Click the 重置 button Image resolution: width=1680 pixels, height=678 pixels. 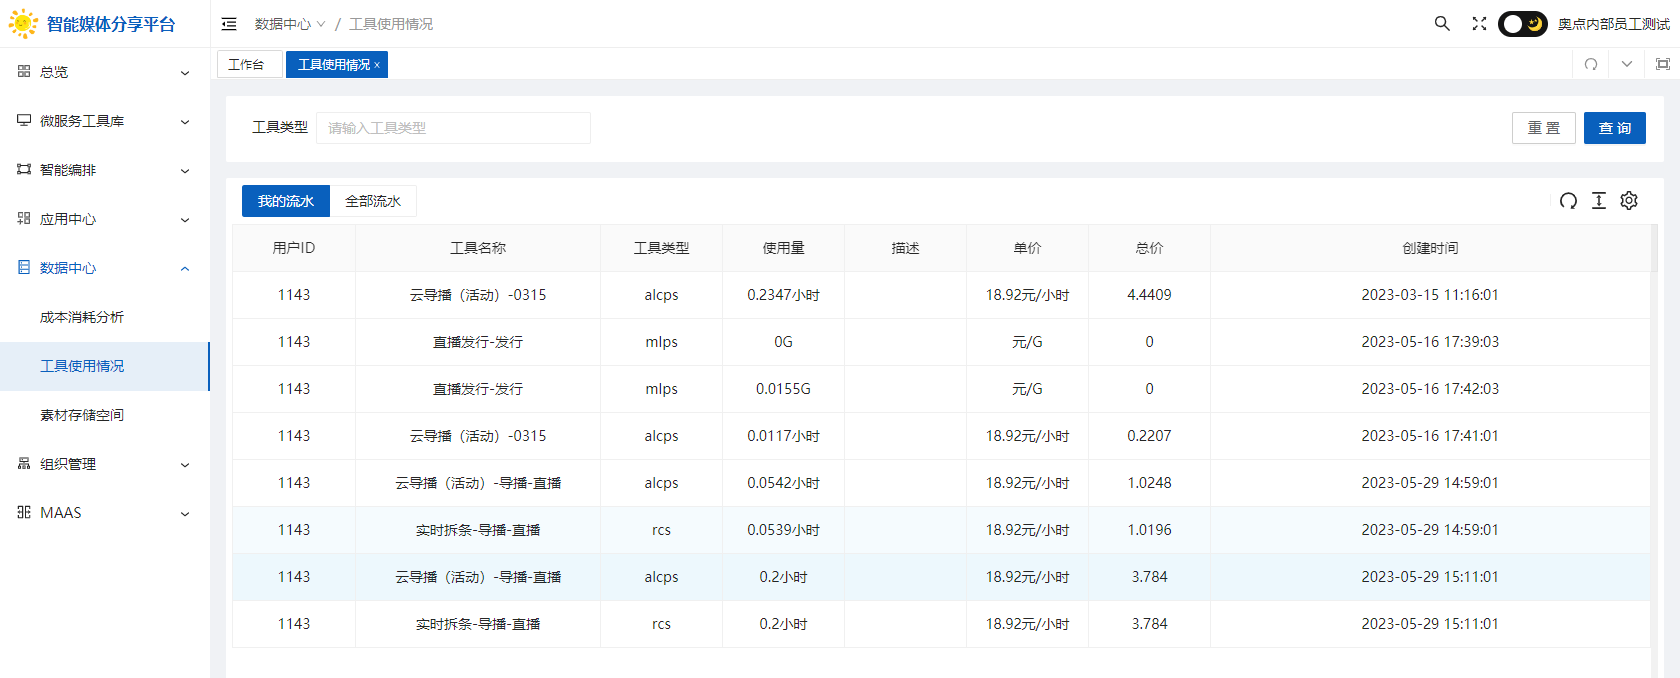click(1543, 128)
